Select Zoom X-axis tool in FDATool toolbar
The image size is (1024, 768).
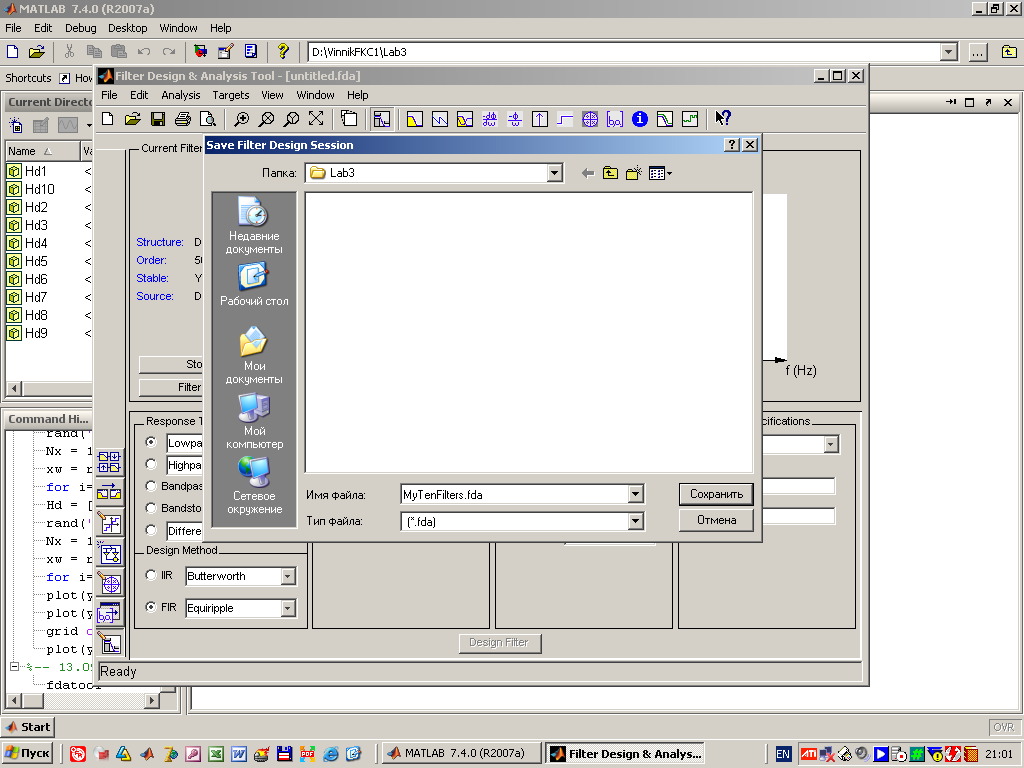[266, 119]
